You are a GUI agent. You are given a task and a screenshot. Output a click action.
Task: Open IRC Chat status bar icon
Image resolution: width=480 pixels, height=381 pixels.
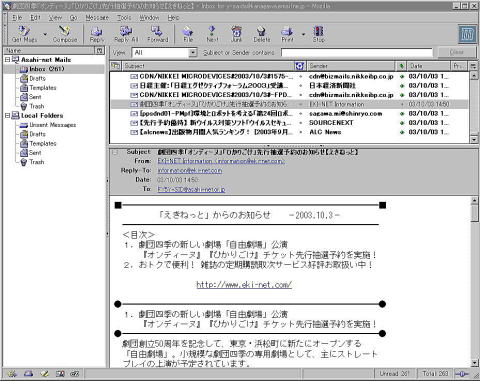coord(75,374)
